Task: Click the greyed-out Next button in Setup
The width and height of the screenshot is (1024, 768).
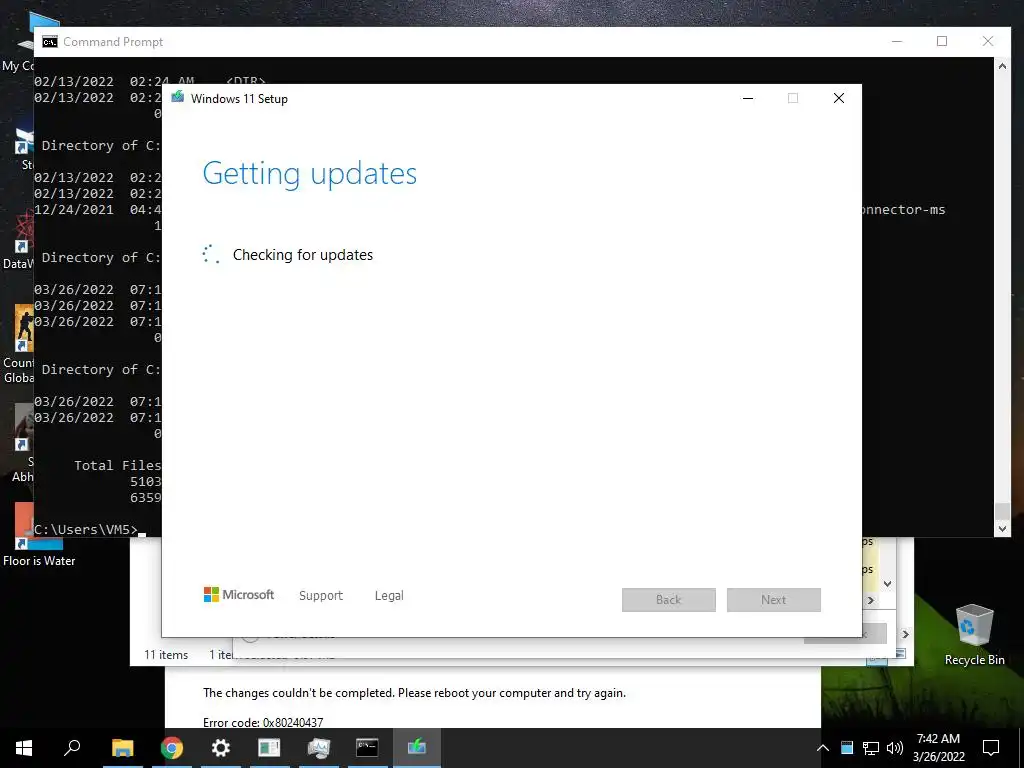Action: [x=773, y=600]
